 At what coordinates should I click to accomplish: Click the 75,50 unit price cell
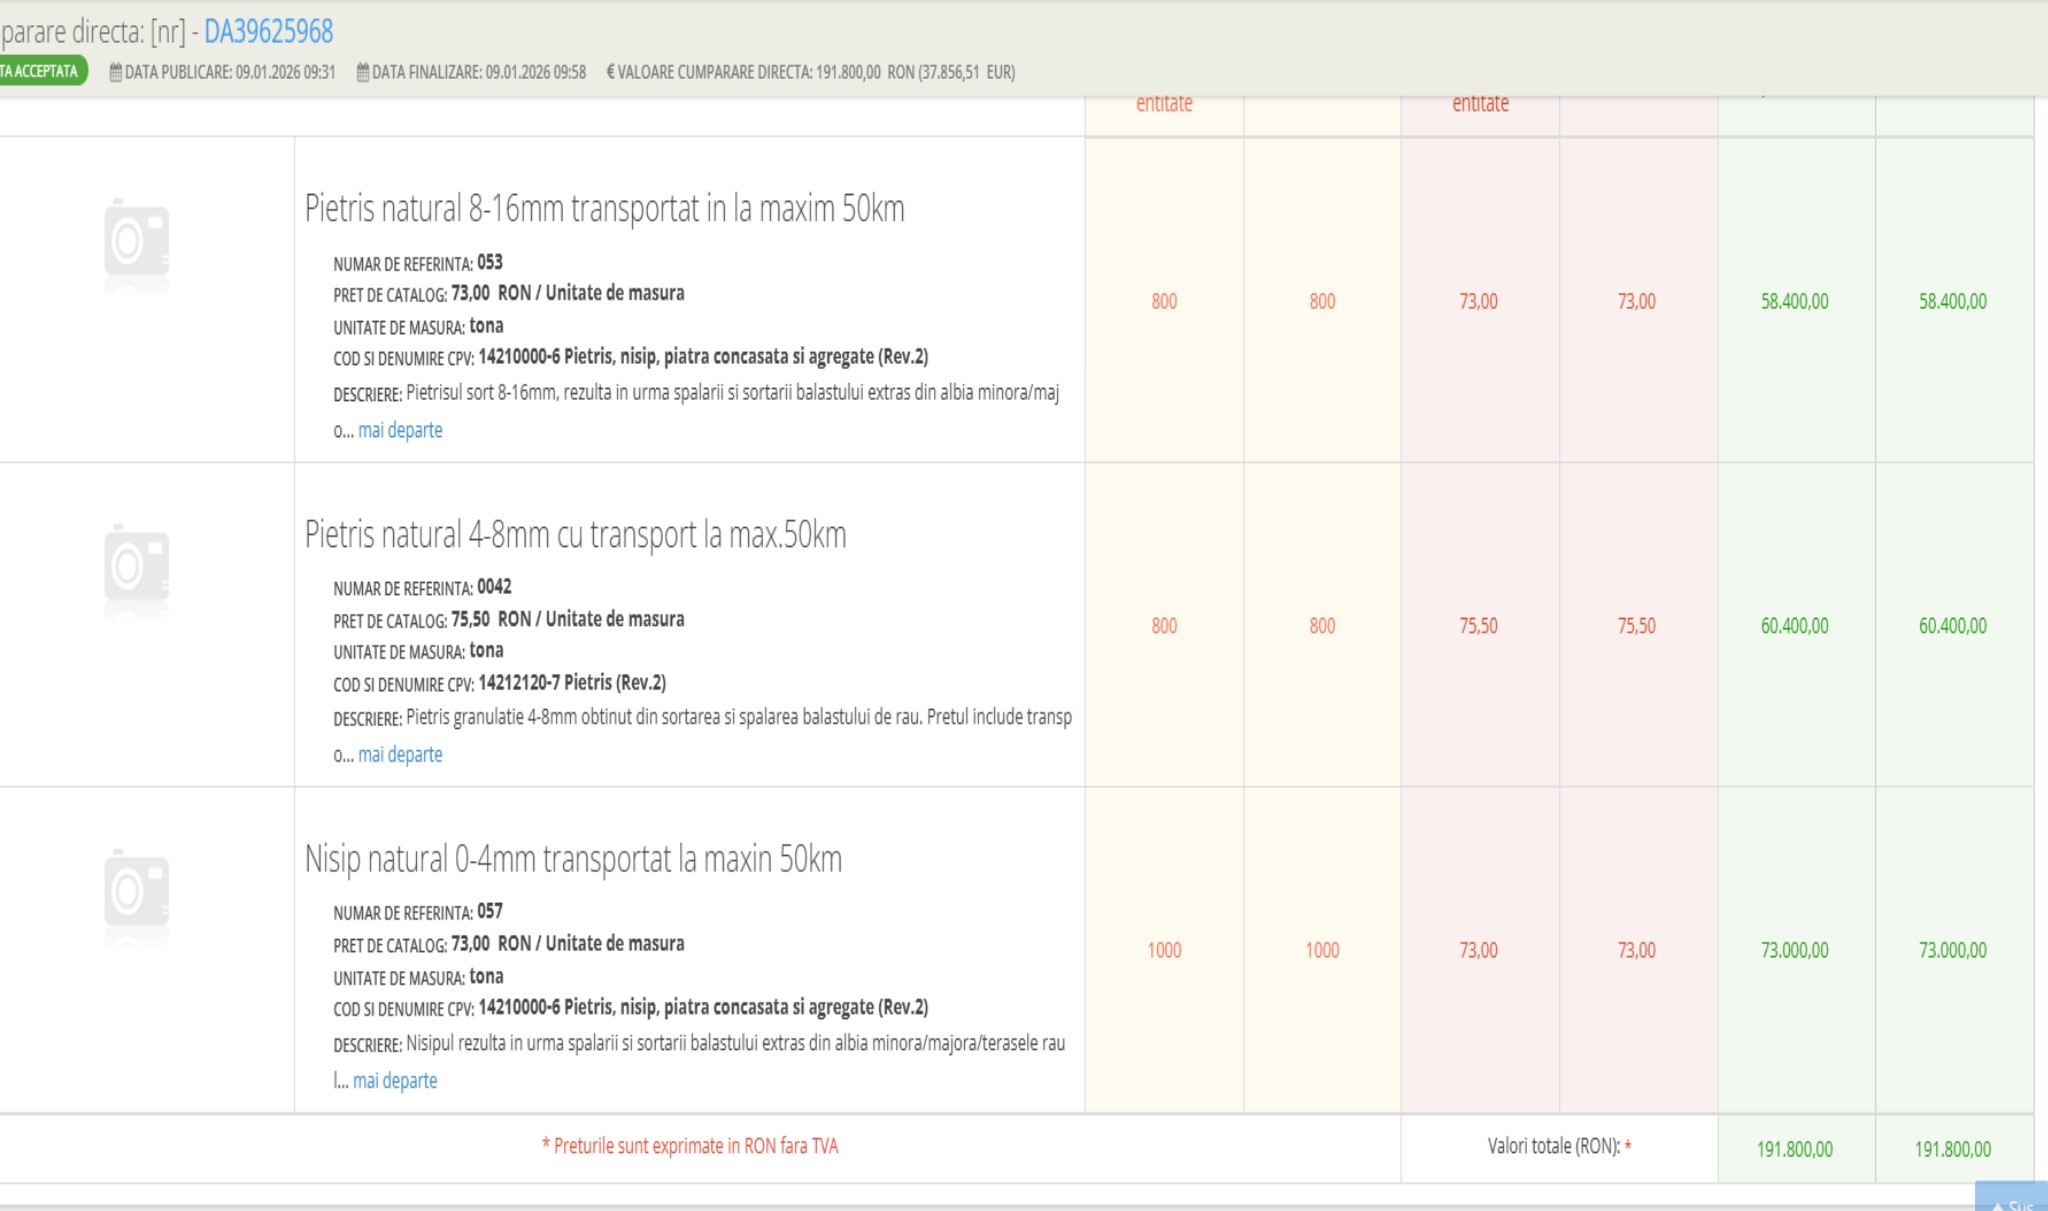1478,626
